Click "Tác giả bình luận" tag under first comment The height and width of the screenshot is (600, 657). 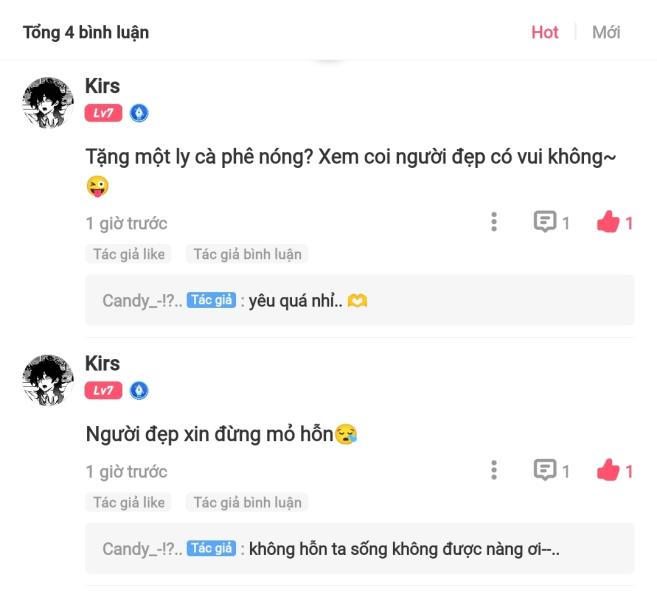[x=247, y=254]
